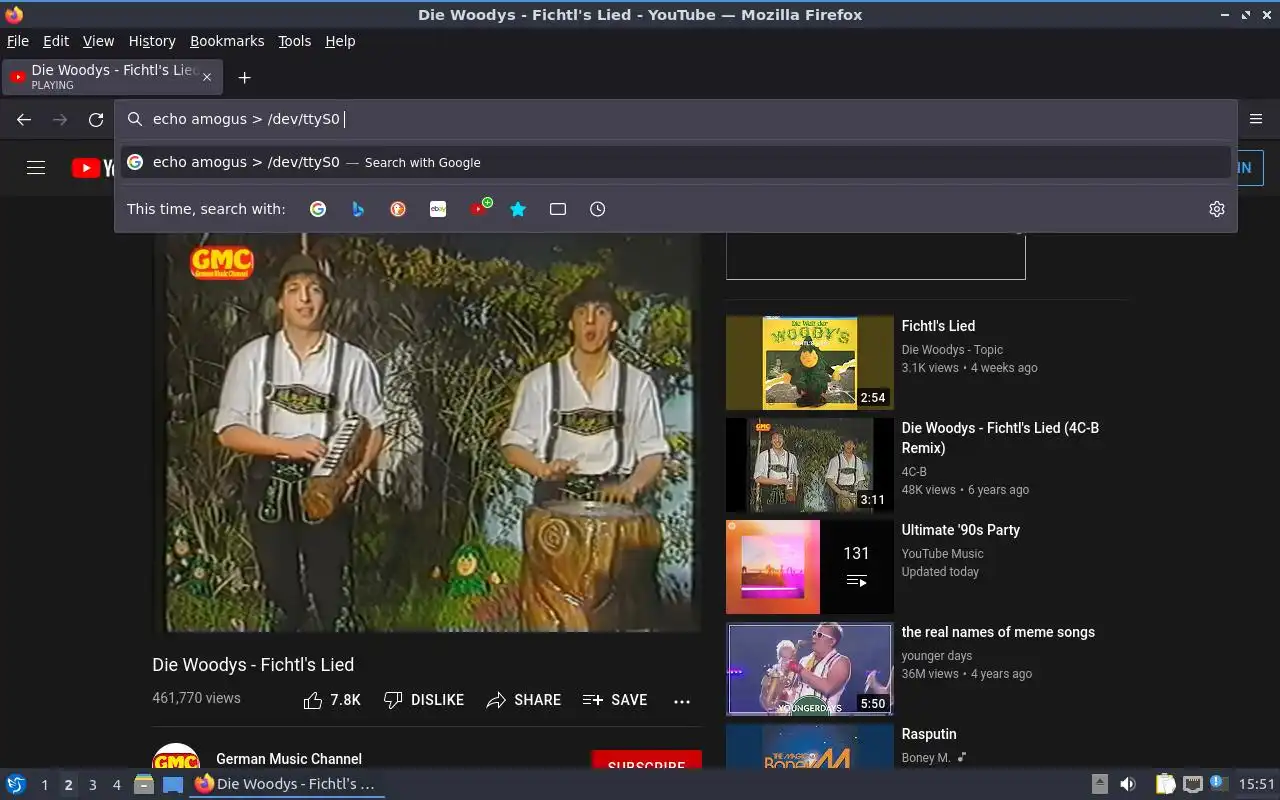Viewport: 1280px width, 800px height.
Task: Open network tray icon
Action: click(x=1192, y=784)
